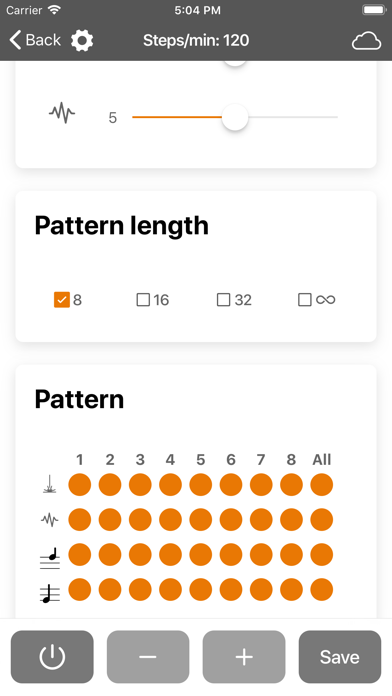Screen dimensions: 392x696
Task: Tap the cloud sync icon
Action: point(366,41)
